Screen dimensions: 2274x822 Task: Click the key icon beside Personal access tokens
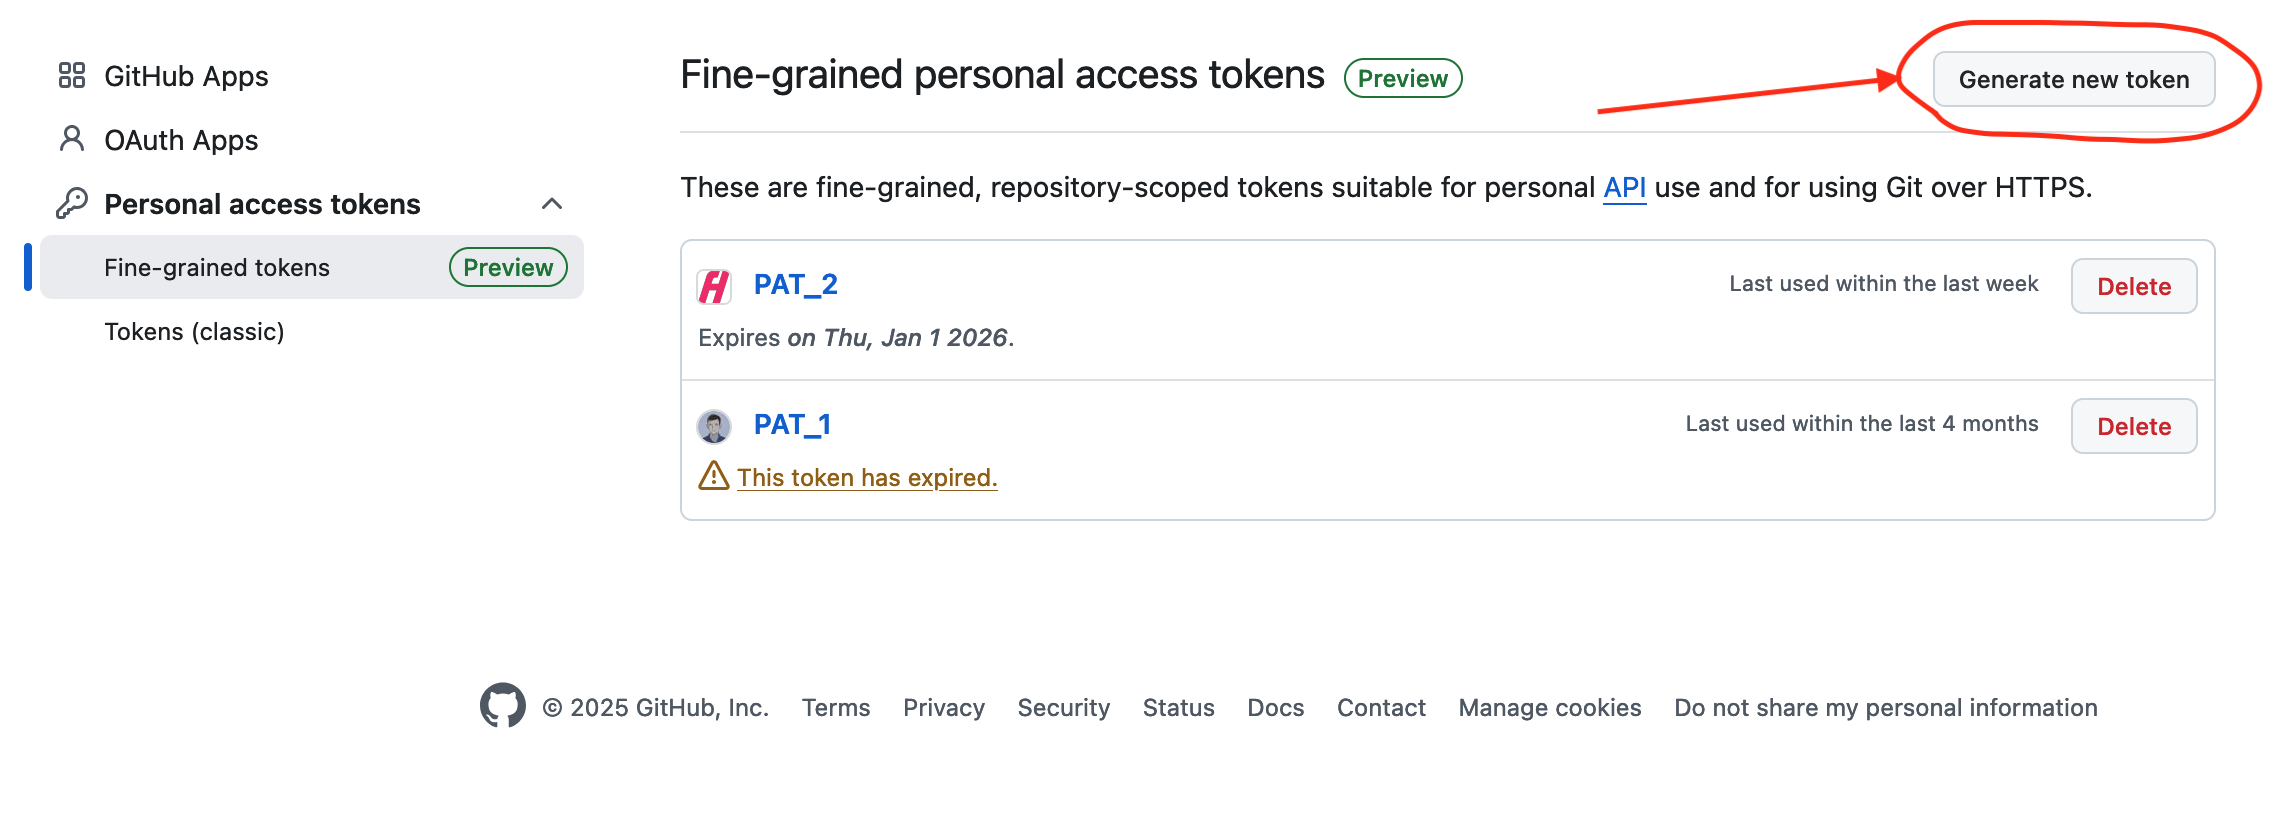pos(71,203)
